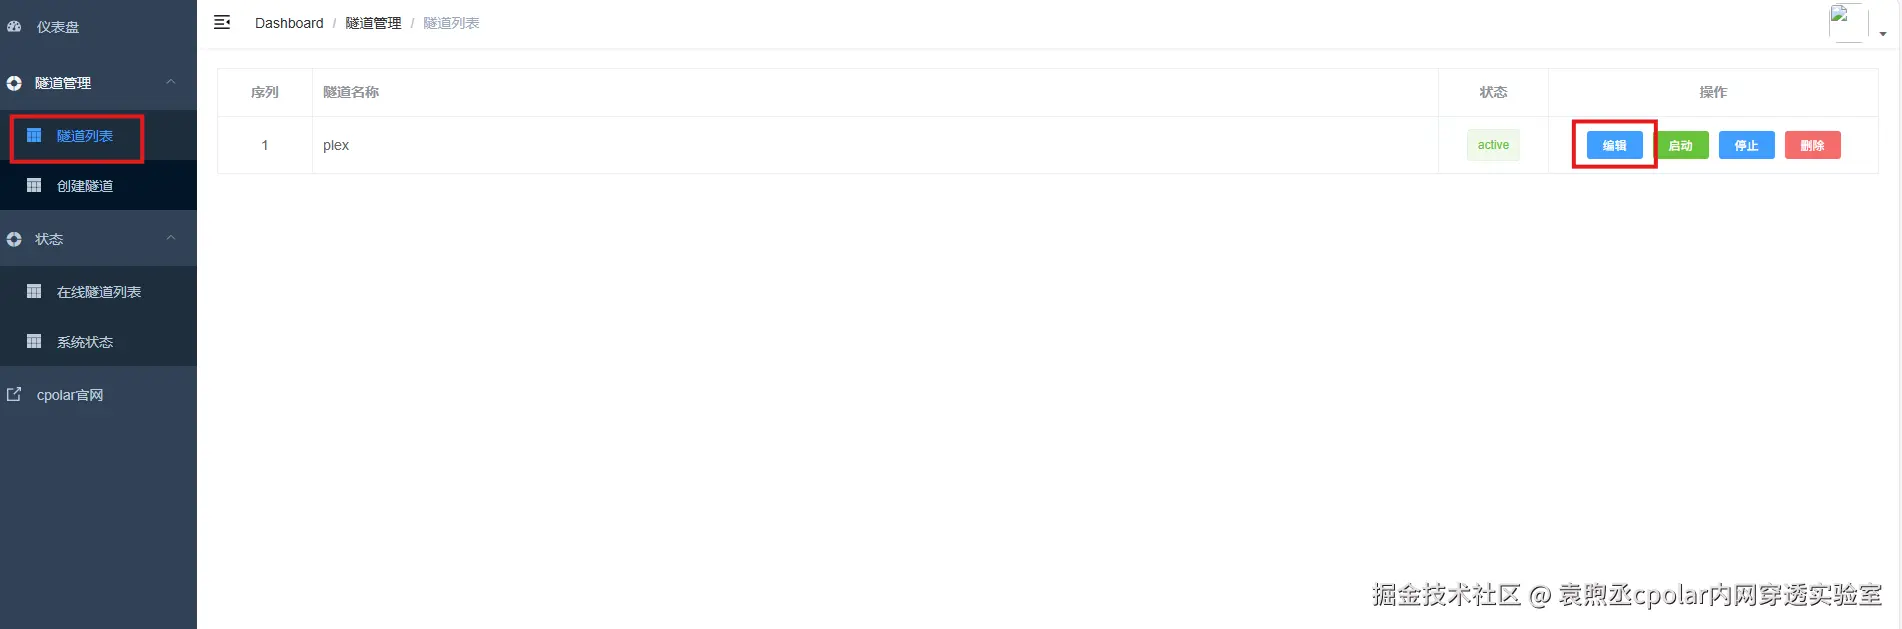Click the external link icon beside cpolar官网
1902x629 pixels.
point(14,394)
